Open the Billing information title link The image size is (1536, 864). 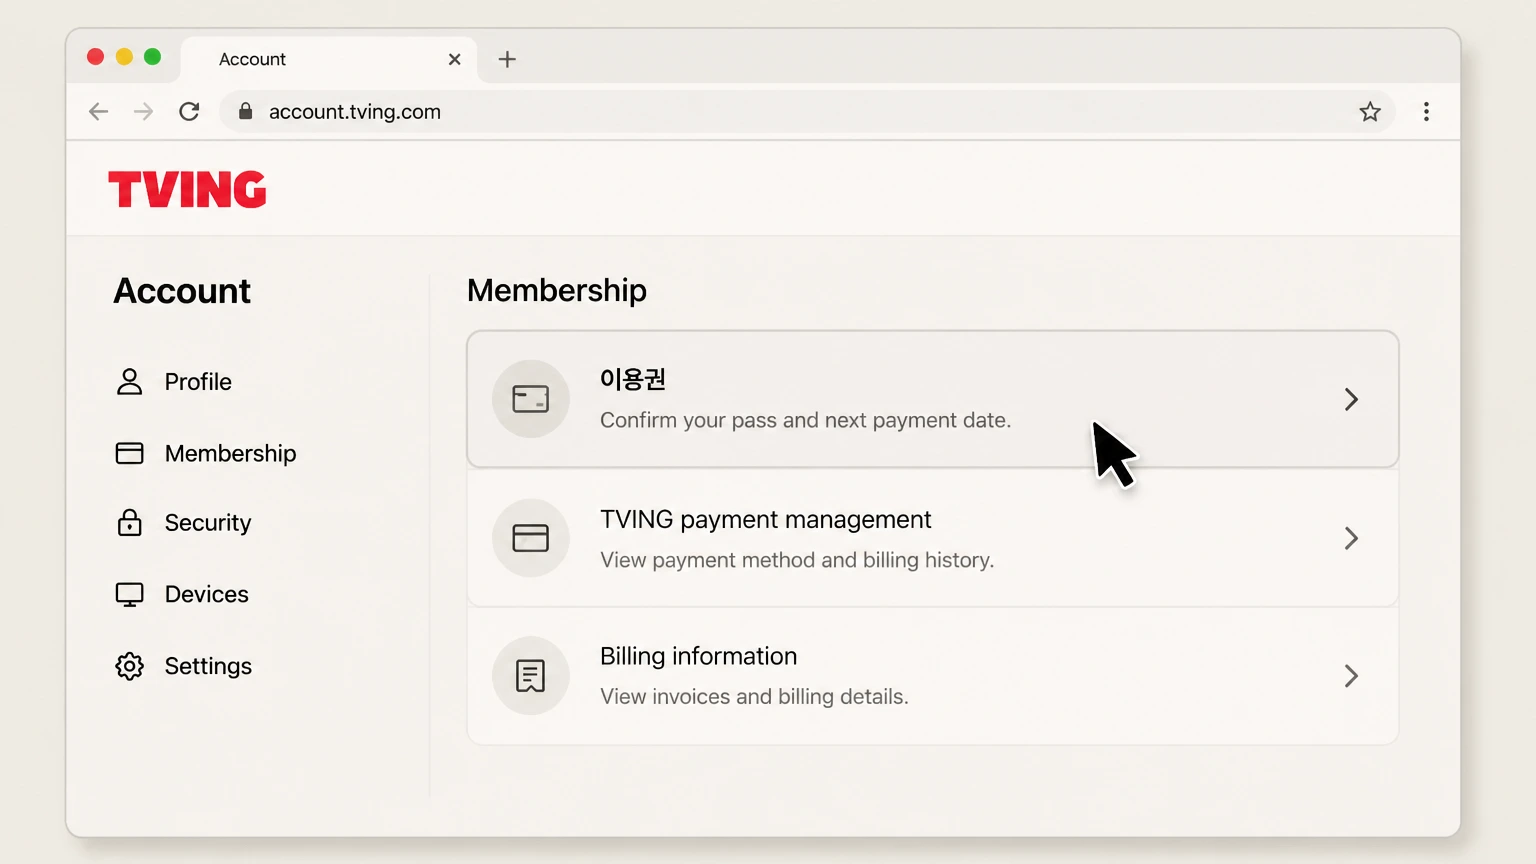pos(698,656)
